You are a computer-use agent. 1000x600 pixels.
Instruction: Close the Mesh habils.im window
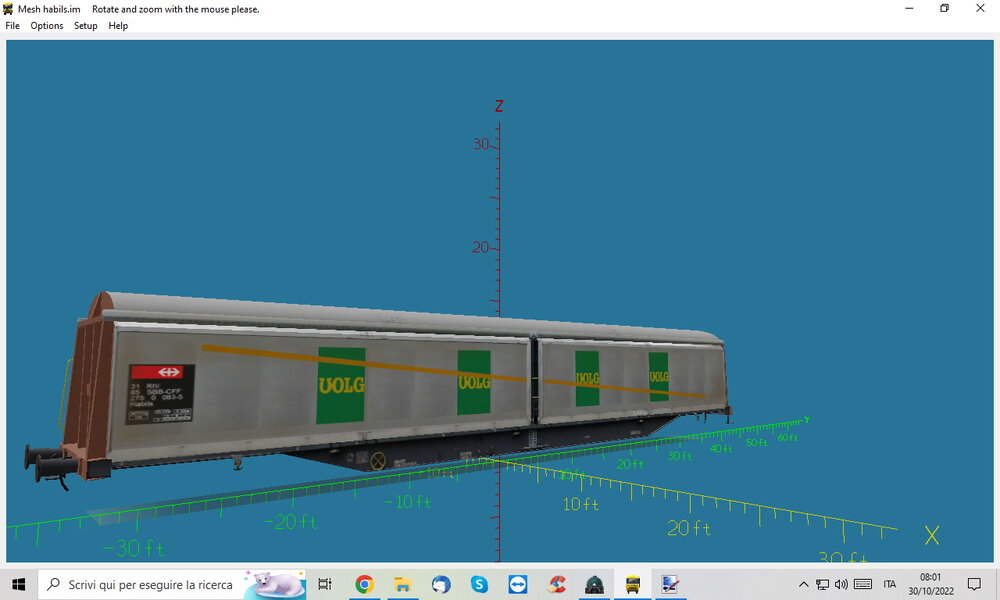(x=980, y=8)
